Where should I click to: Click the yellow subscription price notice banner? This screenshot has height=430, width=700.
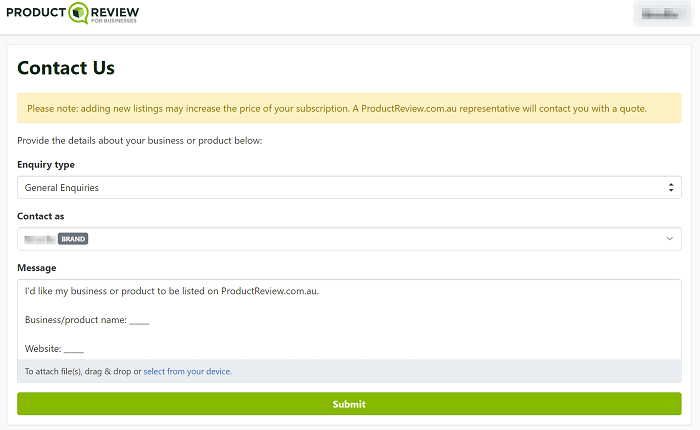(349, 108)
